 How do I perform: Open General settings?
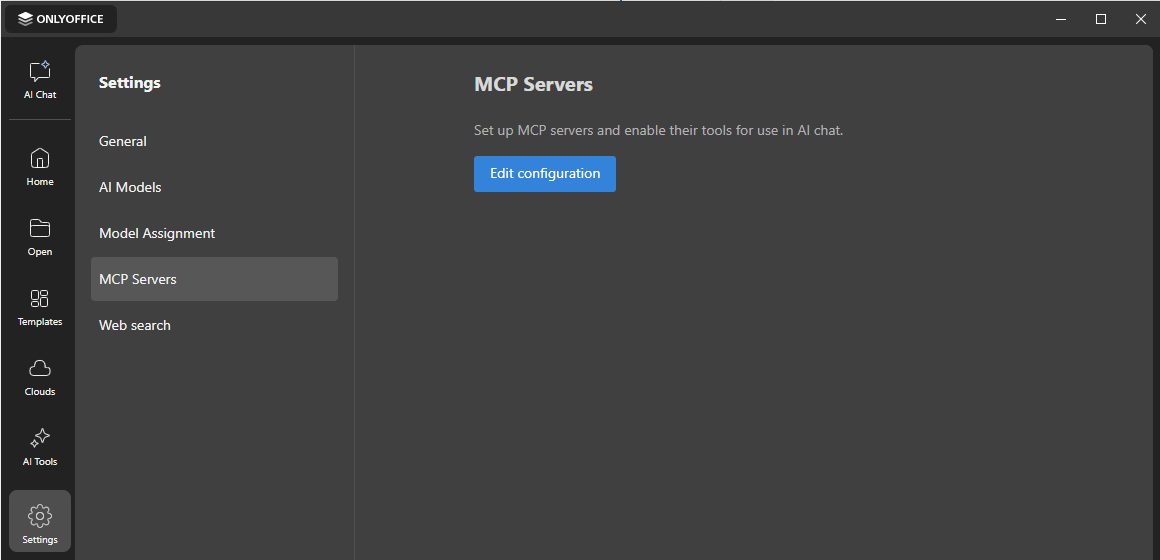pyautogui.click(x=215, y=141)
